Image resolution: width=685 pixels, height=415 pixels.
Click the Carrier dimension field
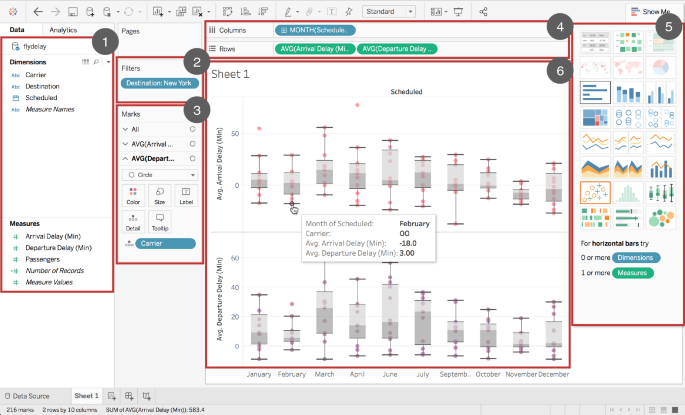click(35, 75)
